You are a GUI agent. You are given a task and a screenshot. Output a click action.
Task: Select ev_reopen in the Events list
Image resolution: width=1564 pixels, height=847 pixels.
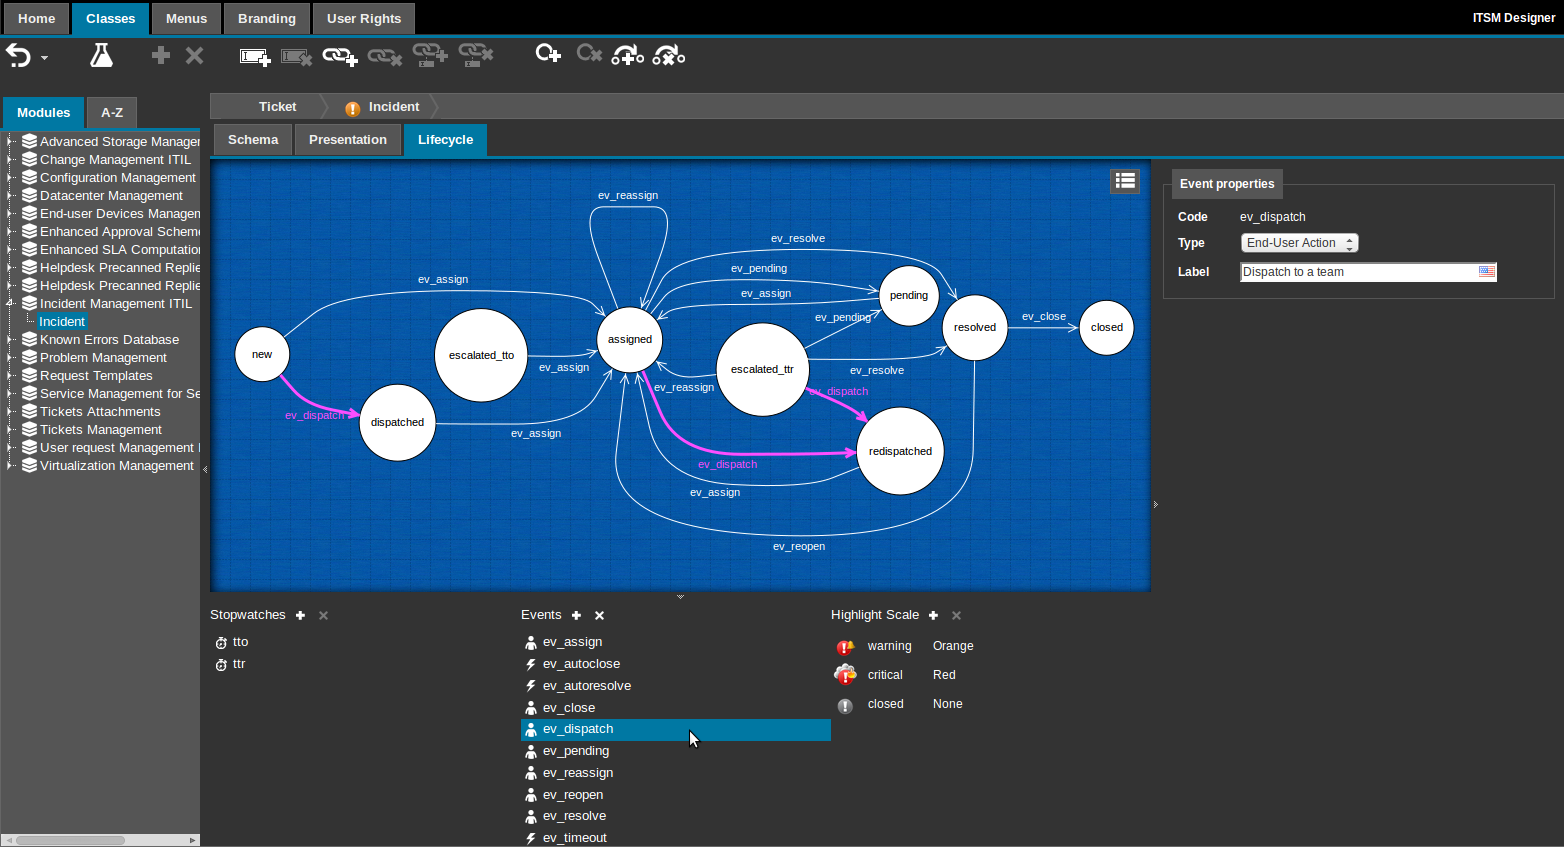pyautogui.click(x=573, y=795)
